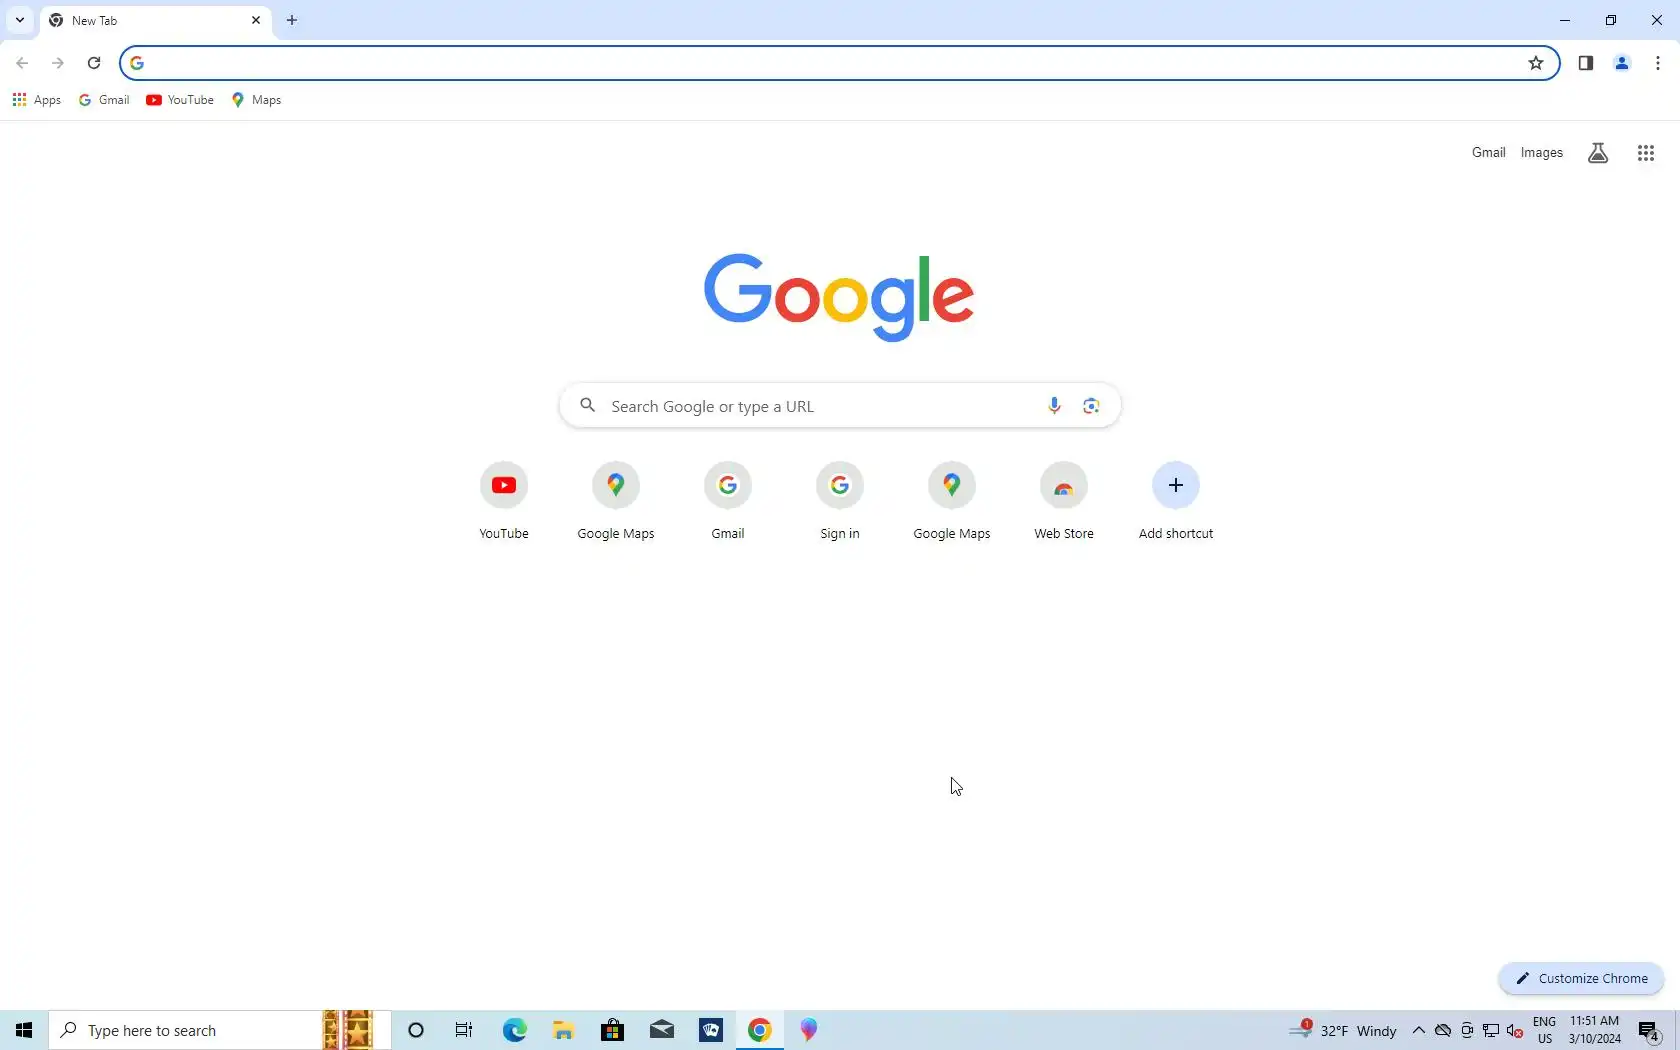Search by image with the Lens icon
This screenshot has width=1680, height=1050.
(1091, 406)
